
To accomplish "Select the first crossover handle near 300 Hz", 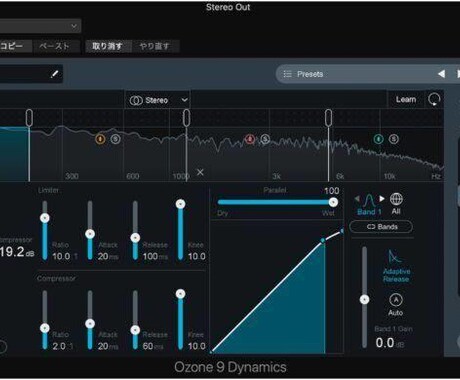I will pyautogui.click(x=29, y=118).
